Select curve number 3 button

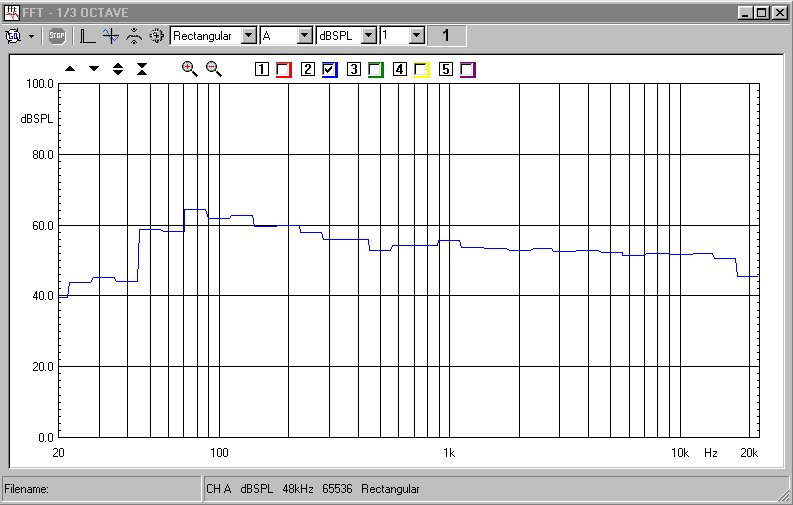click(x=354, y=69)
